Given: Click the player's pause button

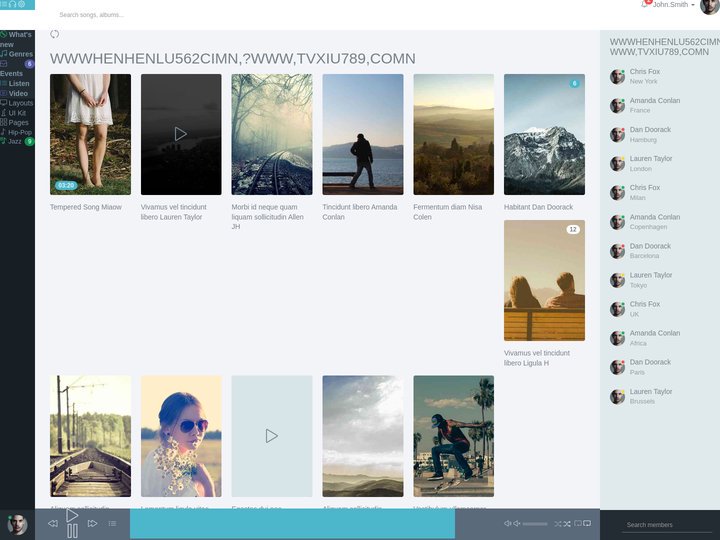Looking at the screenshot, I should (x=73, y=531).
